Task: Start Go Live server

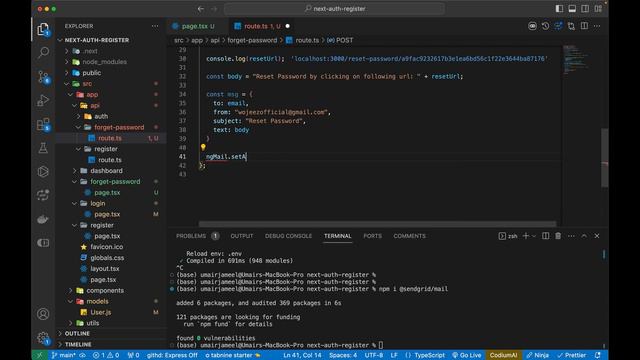Action: (x=466, y=355)
